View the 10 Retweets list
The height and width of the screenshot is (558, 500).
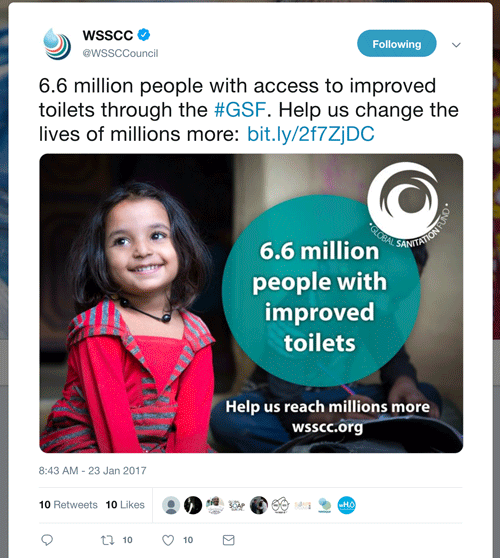(x=68, y=505)
